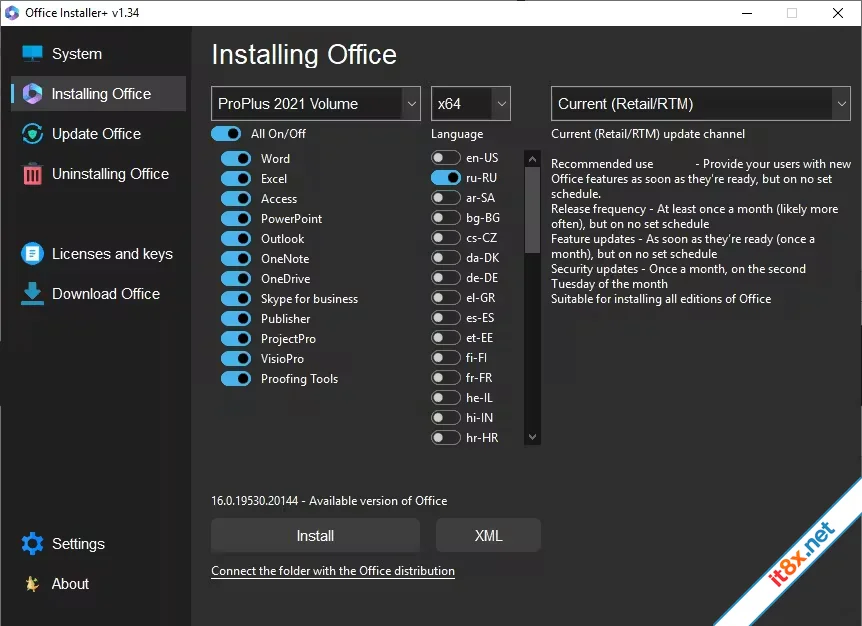Open the System section
This screenshot has width=862, height=626.
coord(98,53)
